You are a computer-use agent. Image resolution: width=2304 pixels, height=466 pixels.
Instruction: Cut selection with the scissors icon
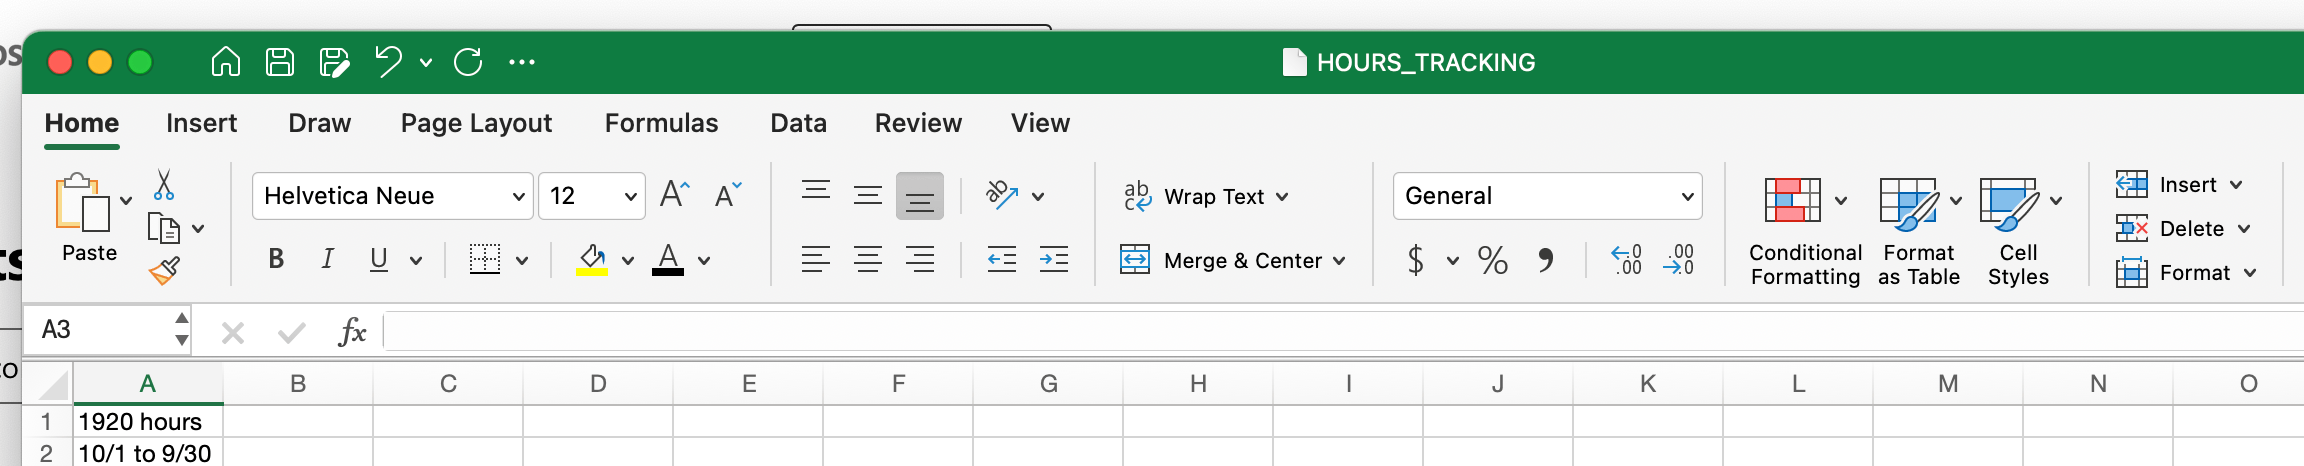pos(164,185)
